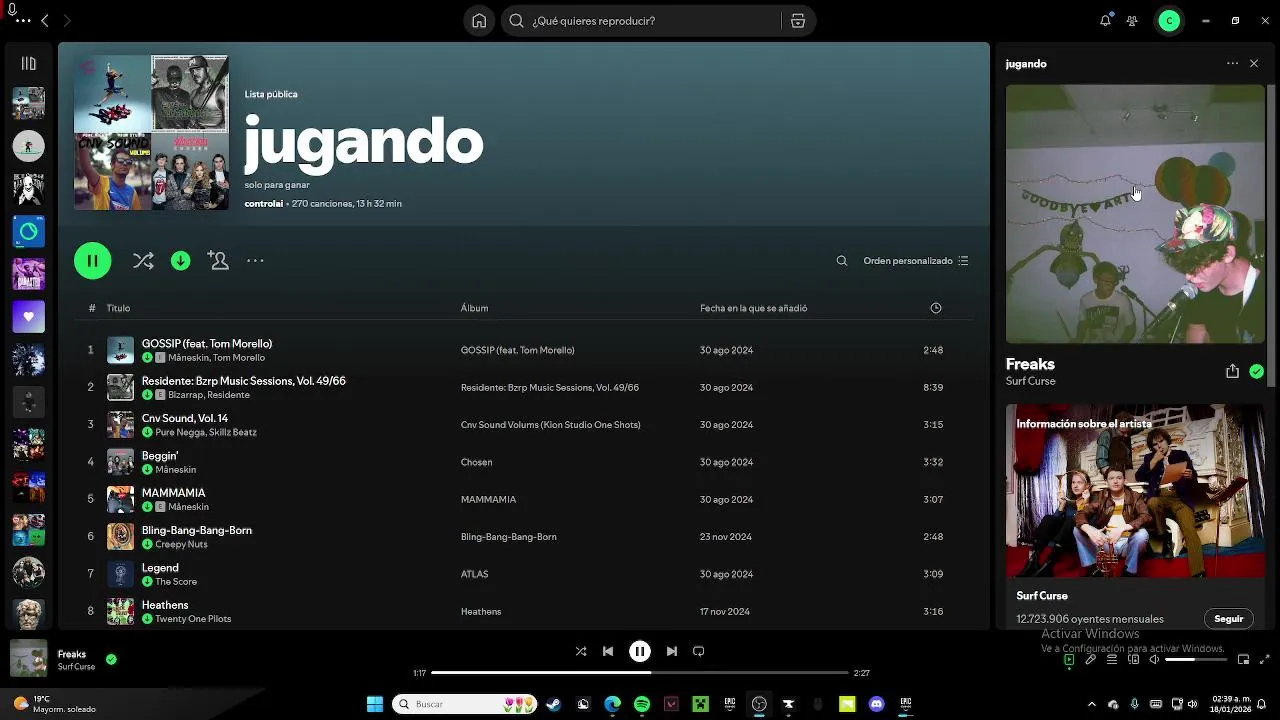Open more options in the jugando side panel

coord(1232,63)
